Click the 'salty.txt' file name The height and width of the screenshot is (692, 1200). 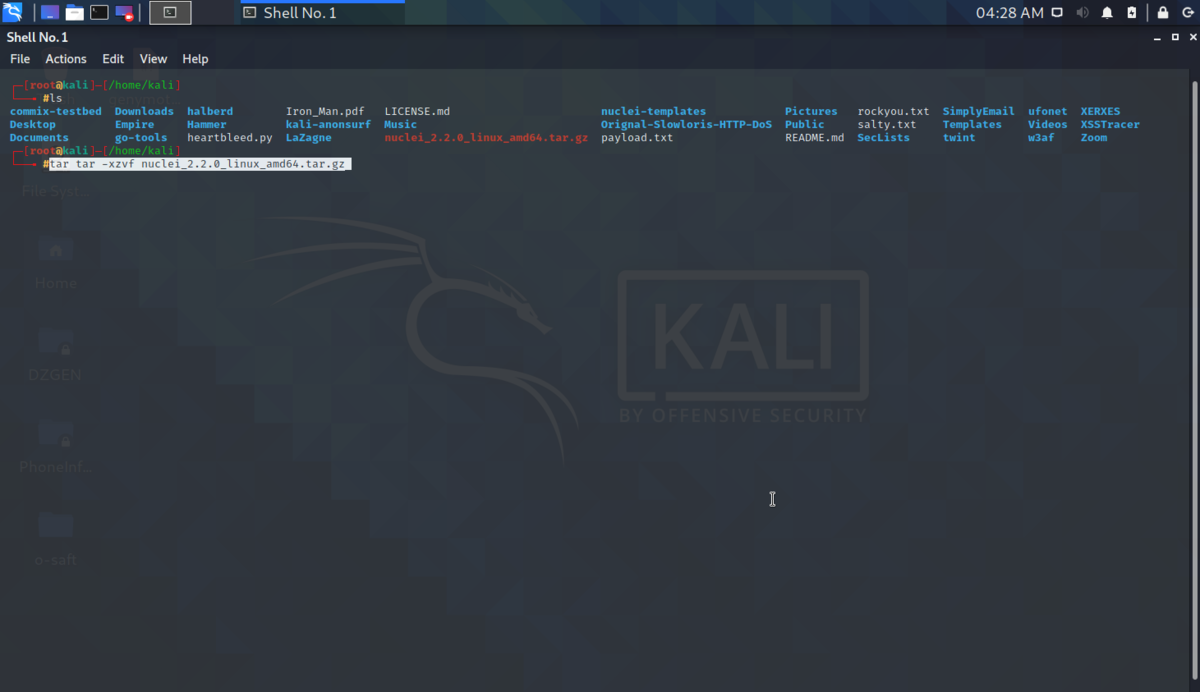click(x=887, y=124)
